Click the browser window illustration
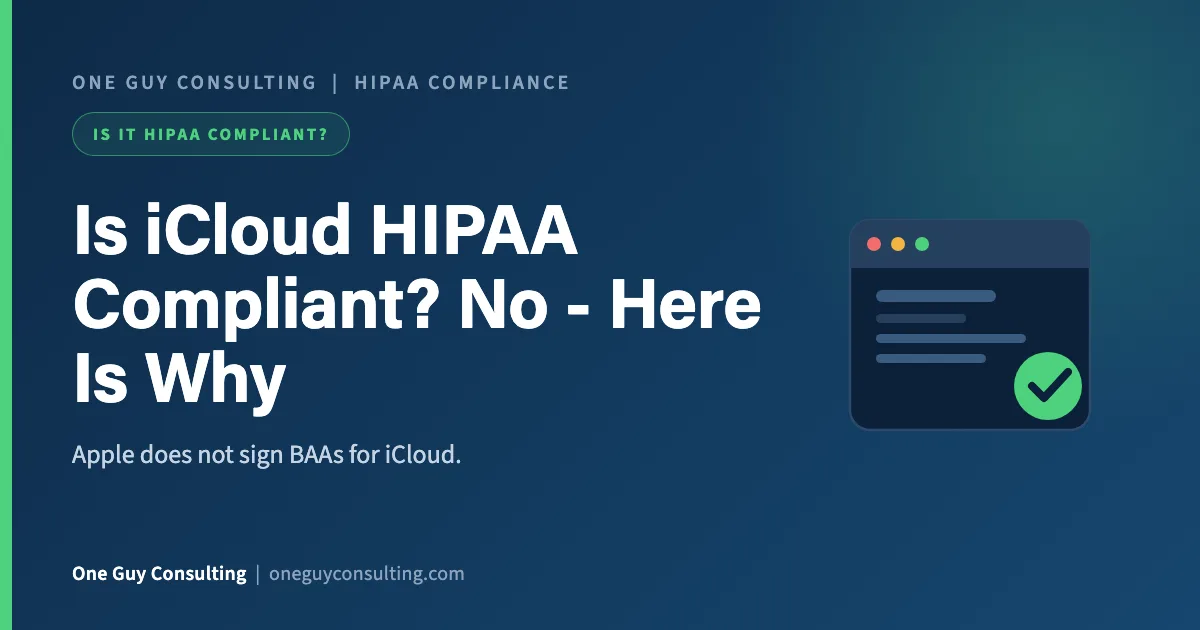 click(x=969, y=325)
